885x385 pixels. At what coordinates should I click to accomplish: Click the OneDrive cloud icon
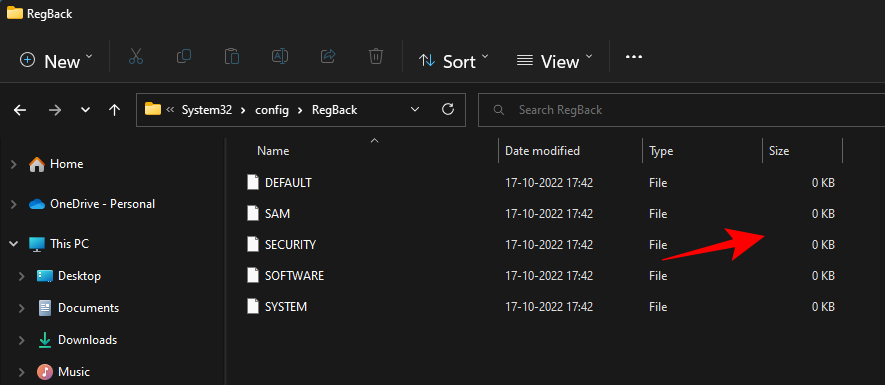coord(37,204)
